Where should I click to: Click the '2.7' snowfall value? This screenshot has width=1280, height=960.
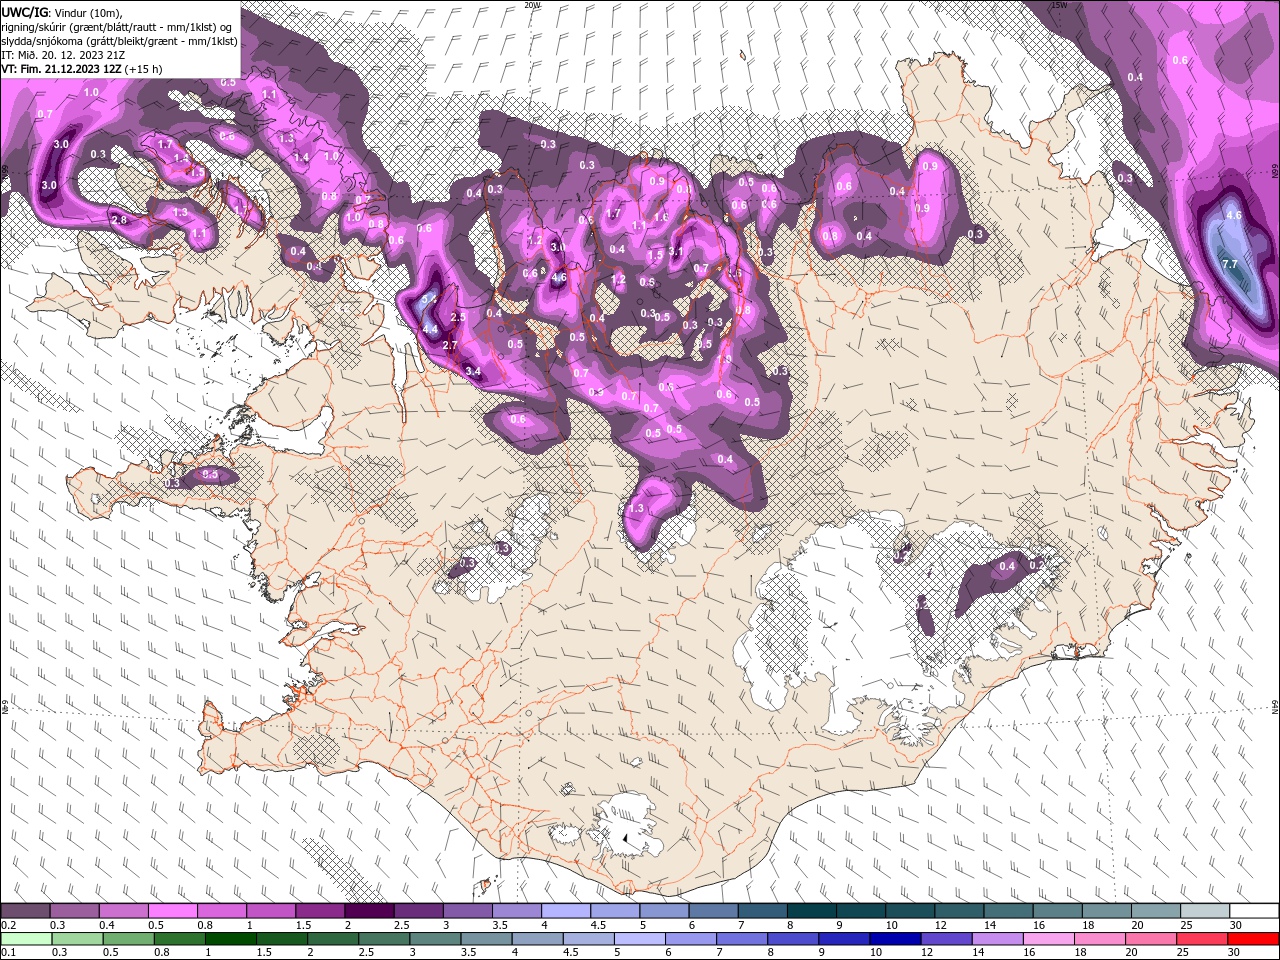tap(449, 346)
